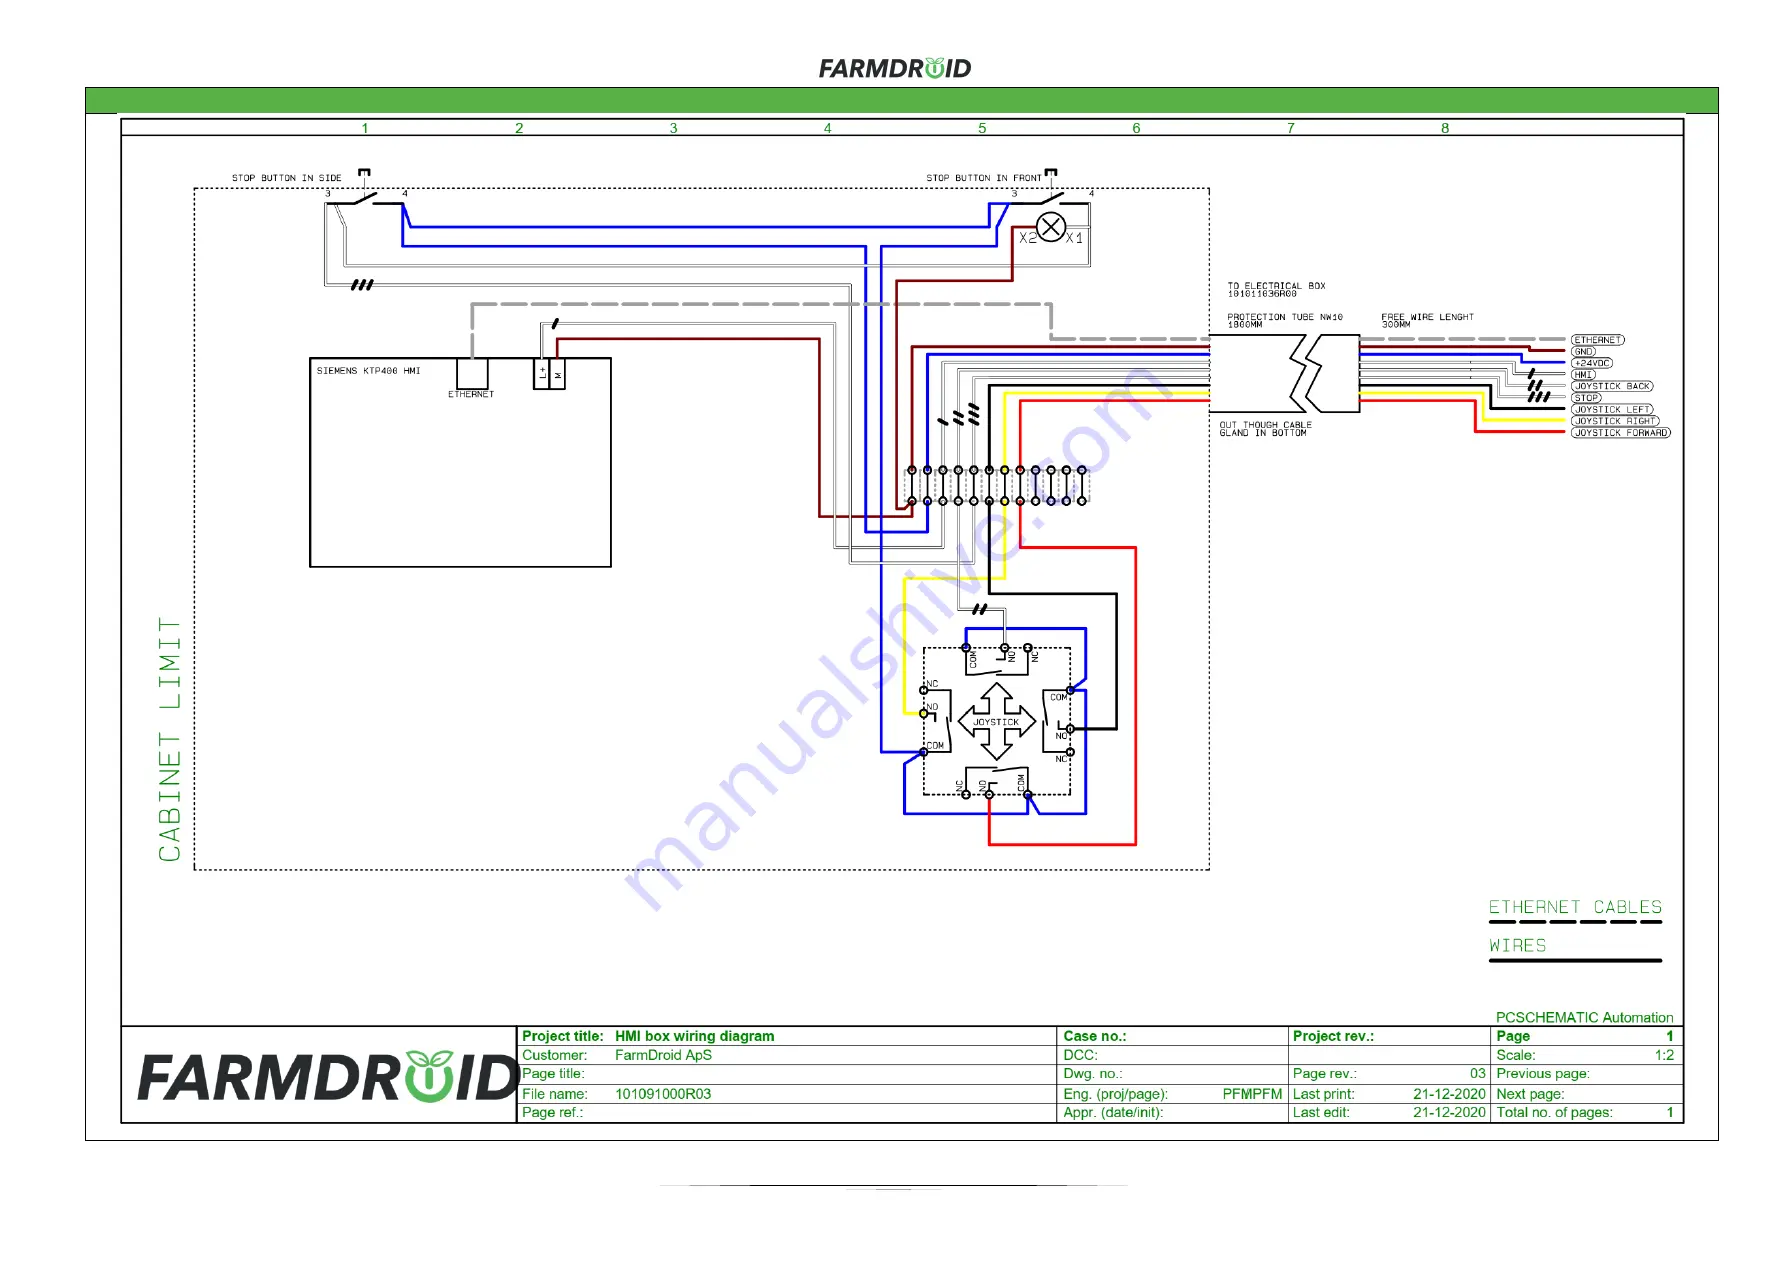Click page revision value '03'

click(x=1477, y=1074)
